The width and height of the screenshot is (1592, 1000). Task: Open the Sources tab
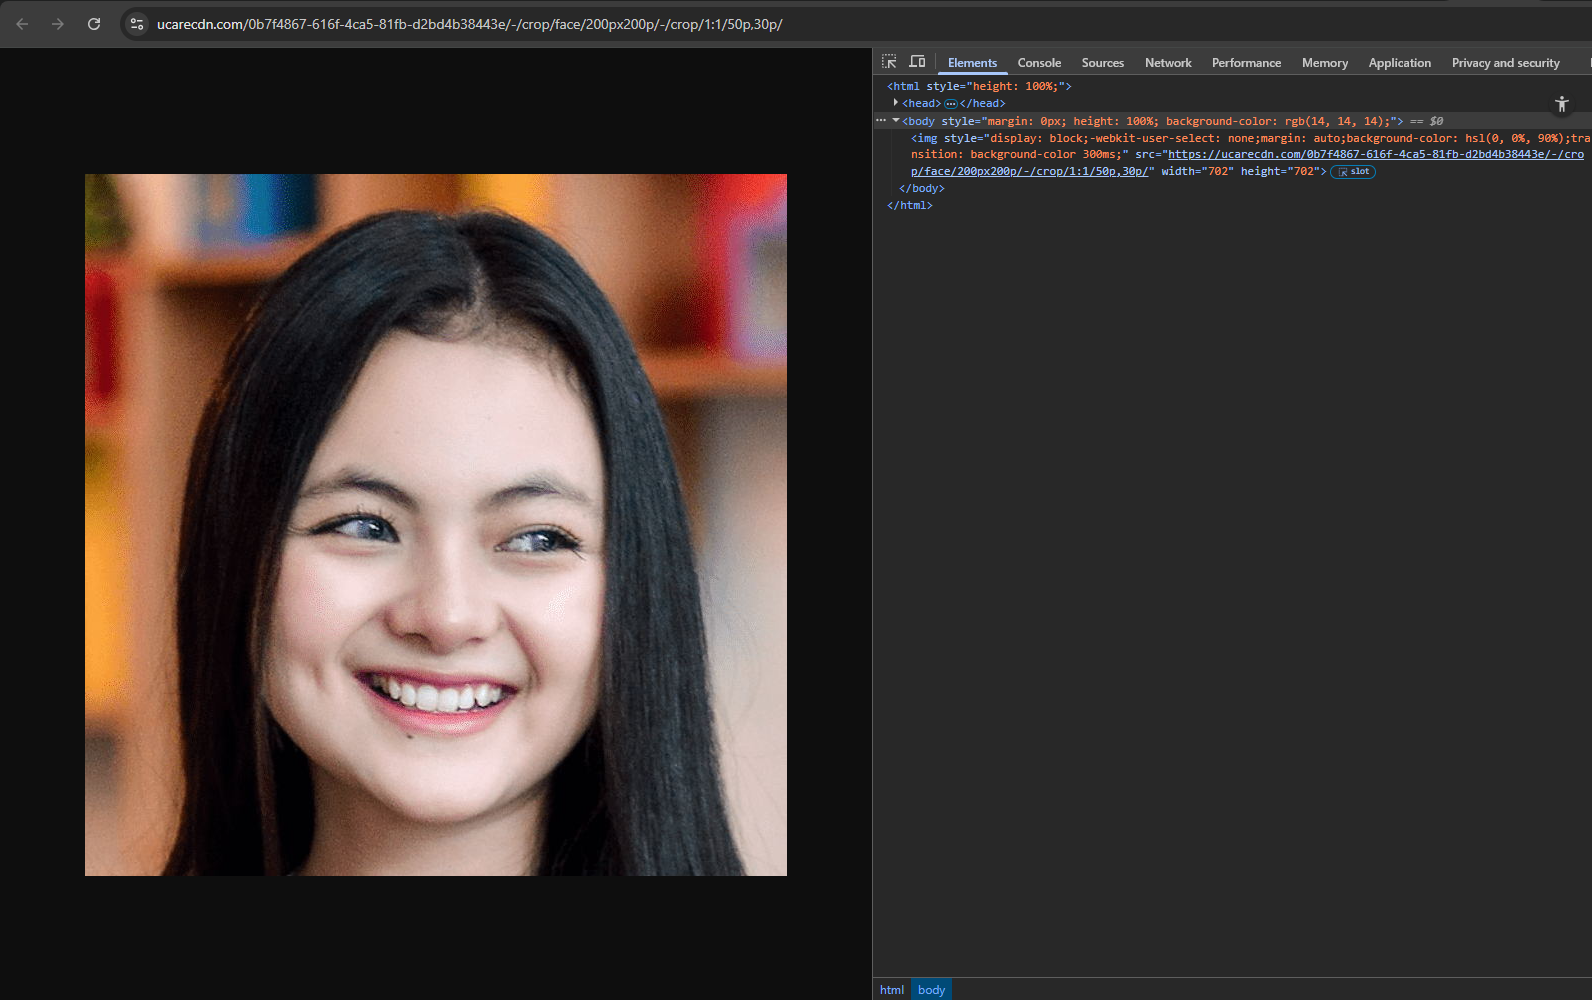(x=1102, y=63)
